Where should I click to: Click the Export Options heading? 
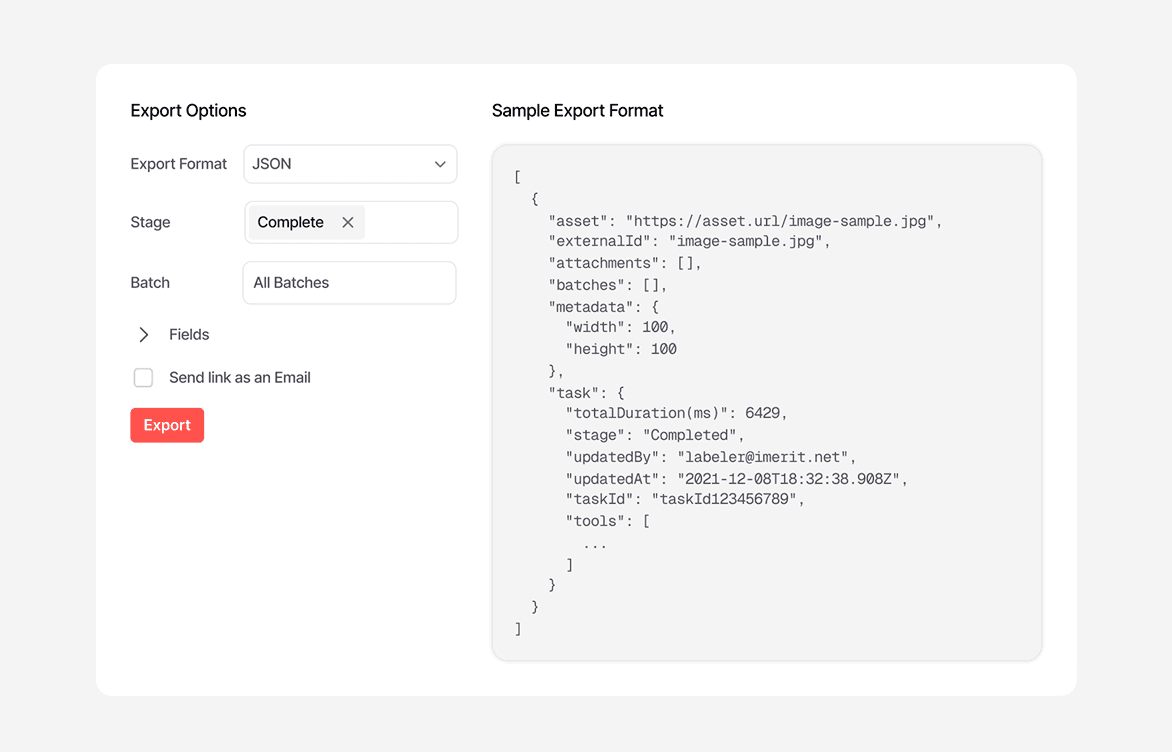pos(188,111)
